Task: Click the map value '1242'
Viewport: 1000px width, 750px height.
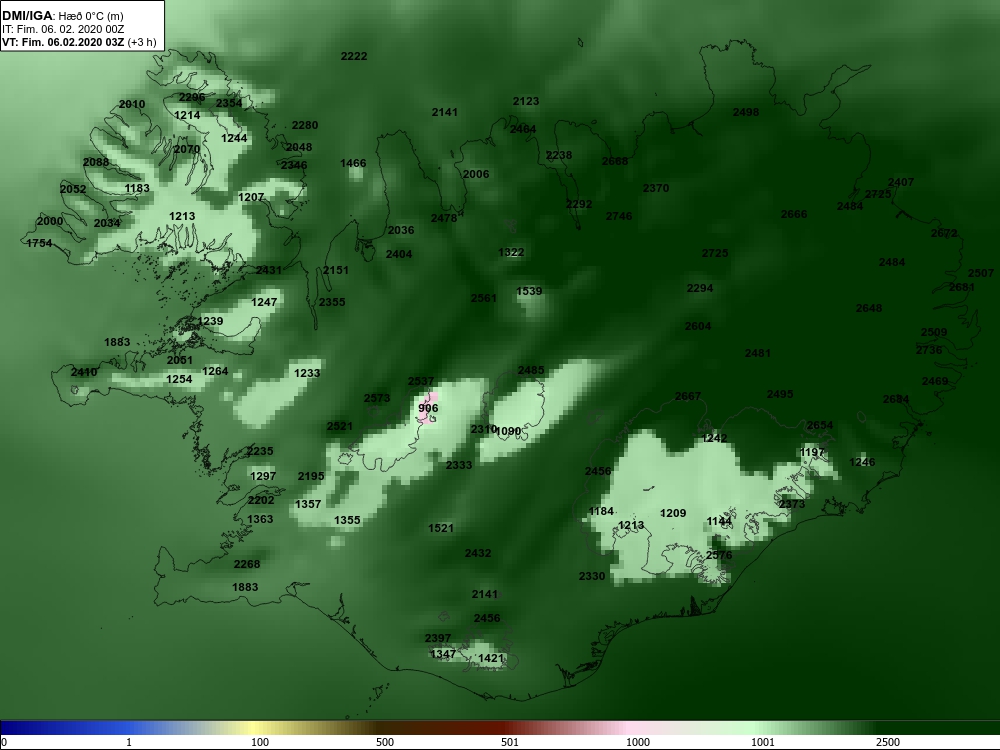Action: point(715,438)
